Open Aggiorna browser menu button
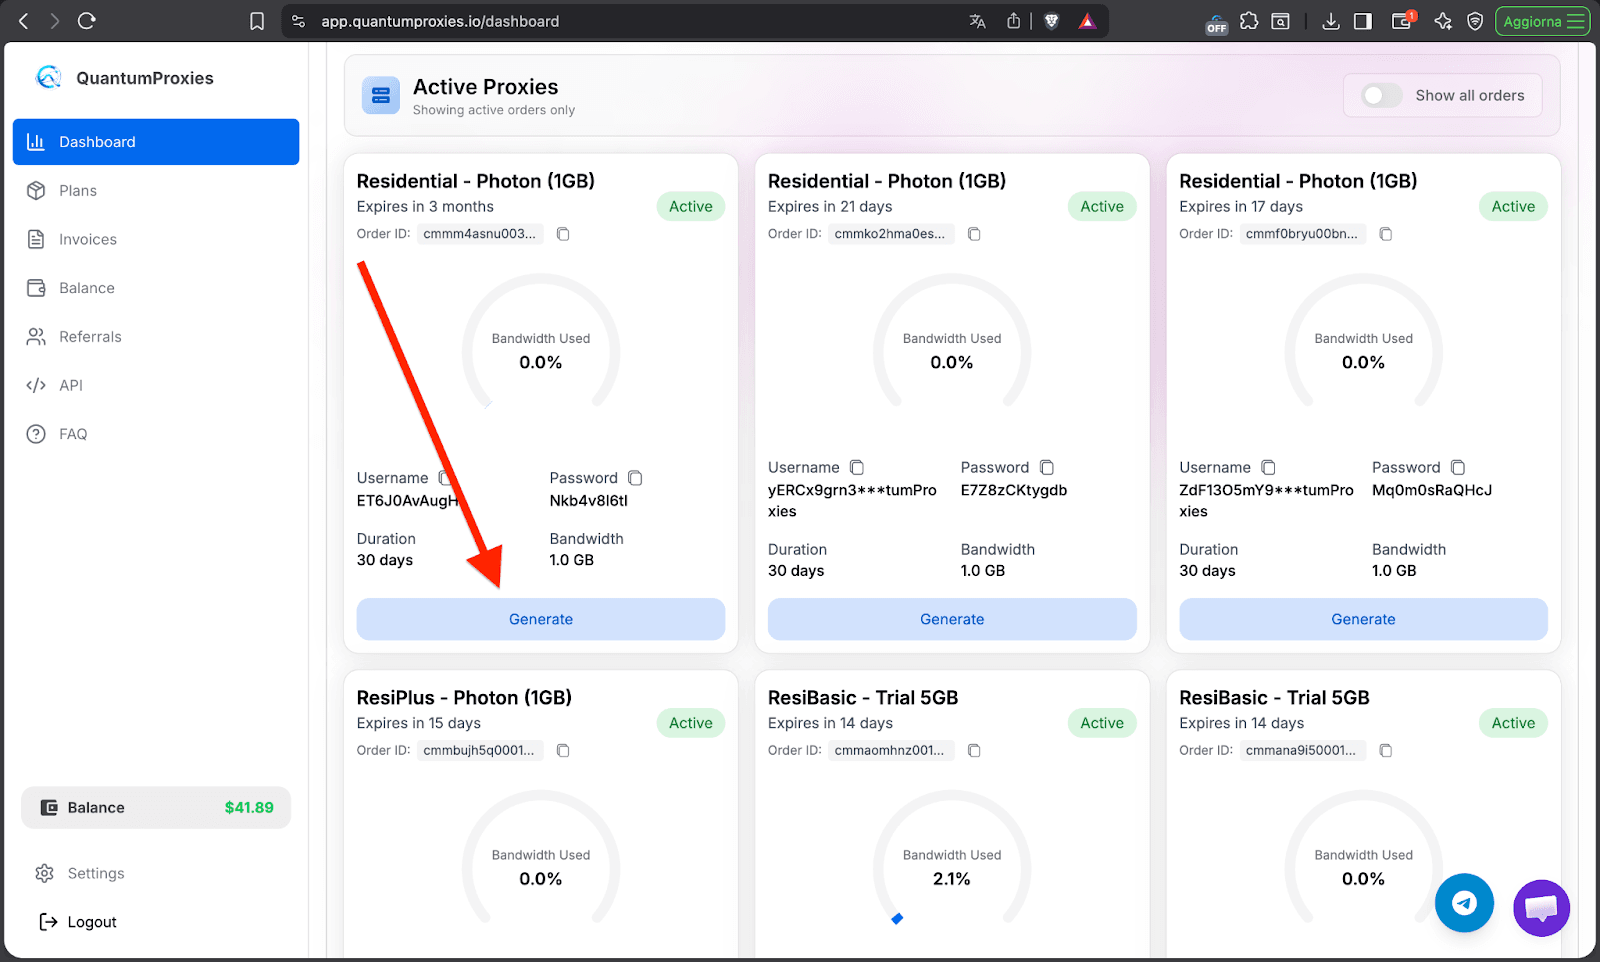Image resolution: width=1600 pixels, height=962 pixels. pyautogui.click(x=1541, y=21)
